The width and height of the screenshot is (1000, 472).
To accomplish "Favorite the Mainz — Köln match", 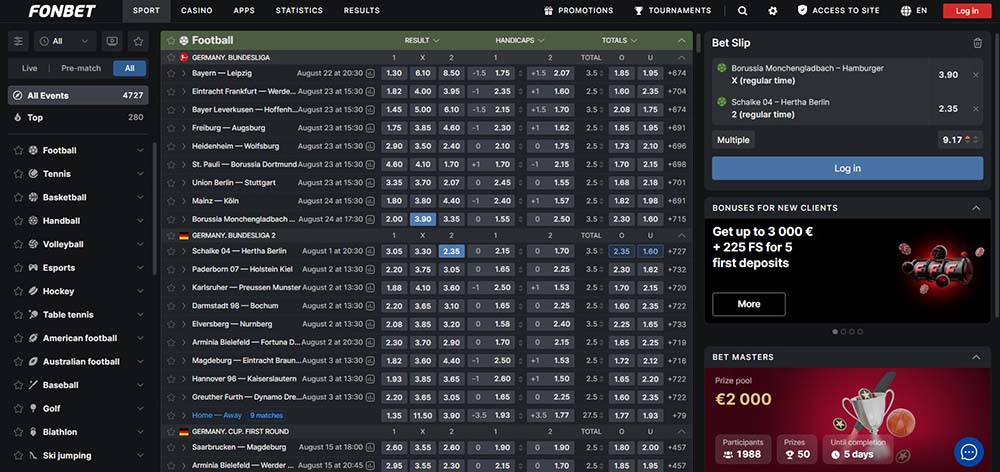I will click(x=171, y=201).
